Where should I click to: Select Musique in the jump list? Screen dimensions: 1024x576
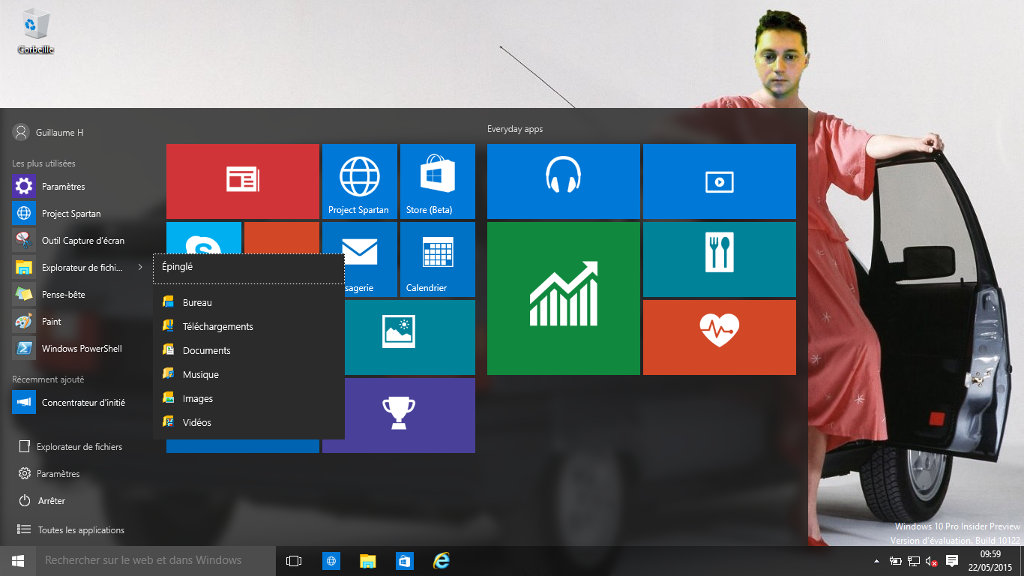[x=249, y=375]
